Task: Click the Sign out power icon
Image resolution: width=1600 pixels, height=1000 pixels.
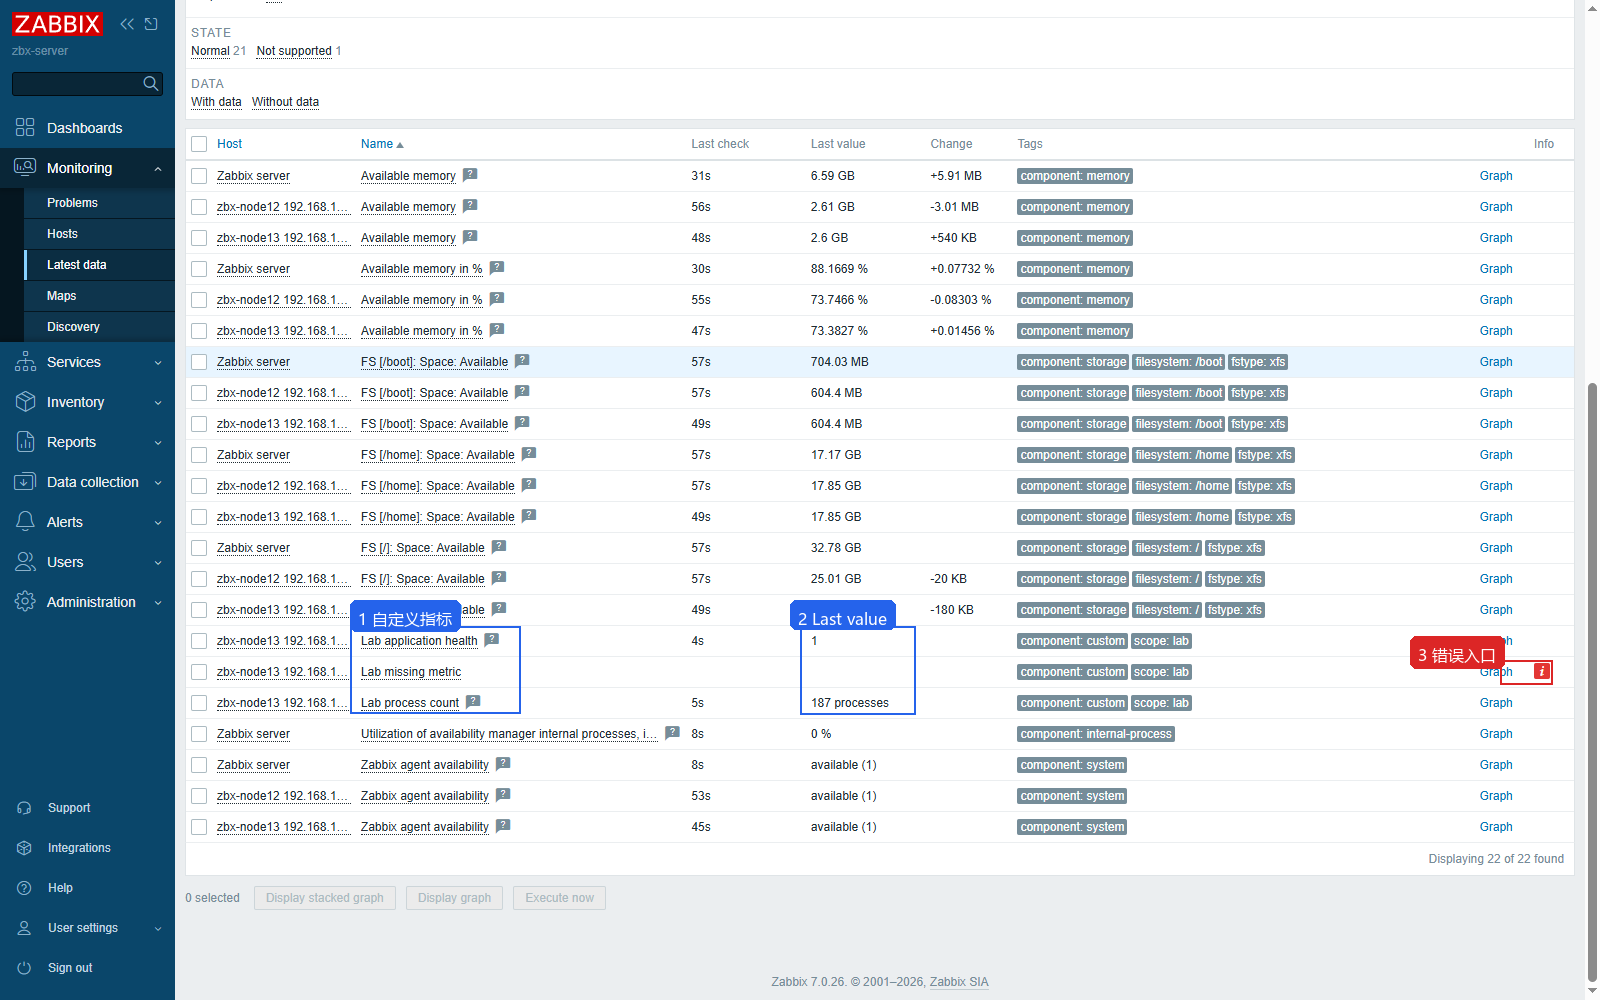Action: click(25, 968)
